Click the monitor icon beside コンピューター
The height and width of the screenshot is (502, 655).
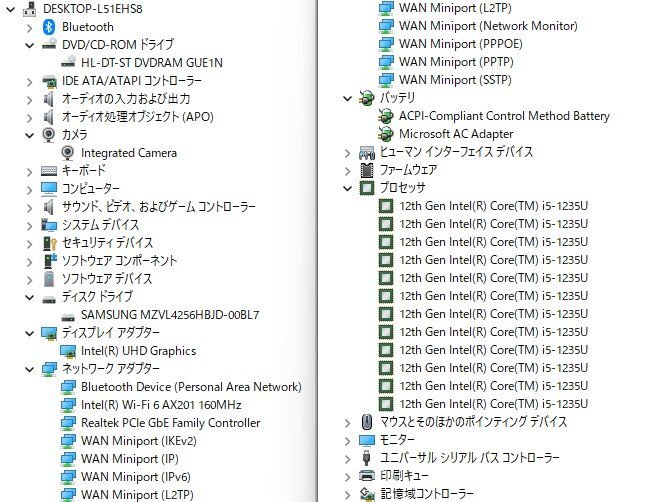click(49, 189)
